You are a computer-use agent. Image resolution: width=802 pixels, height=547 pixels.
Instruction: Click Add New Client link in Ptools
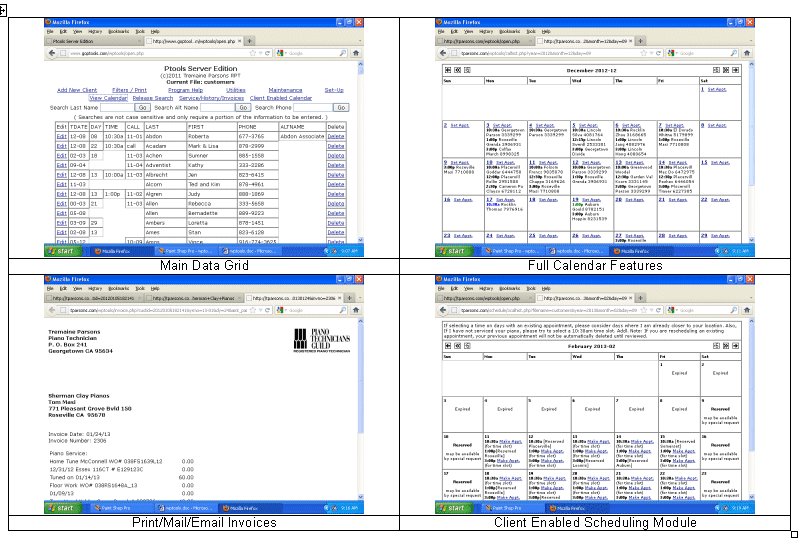(x=76, y=90)
